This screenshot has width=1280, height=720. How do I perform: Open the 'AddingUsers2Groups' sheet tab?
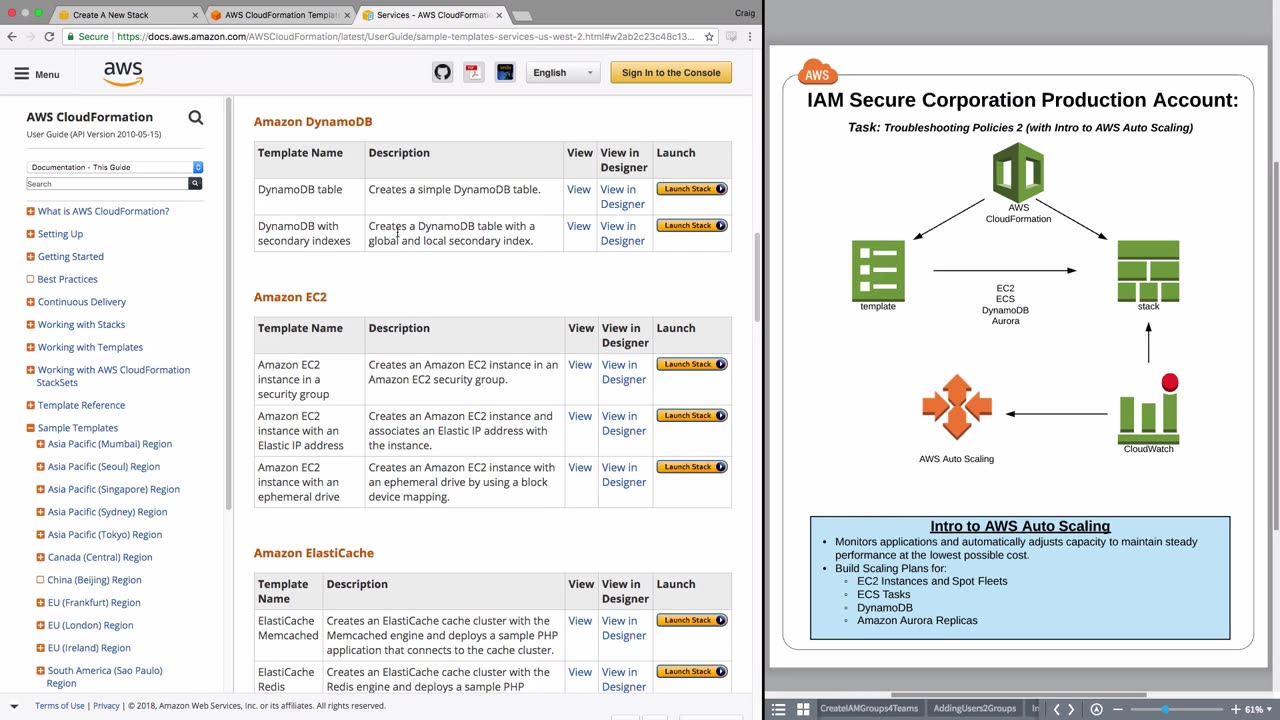(x=974, y=709)
